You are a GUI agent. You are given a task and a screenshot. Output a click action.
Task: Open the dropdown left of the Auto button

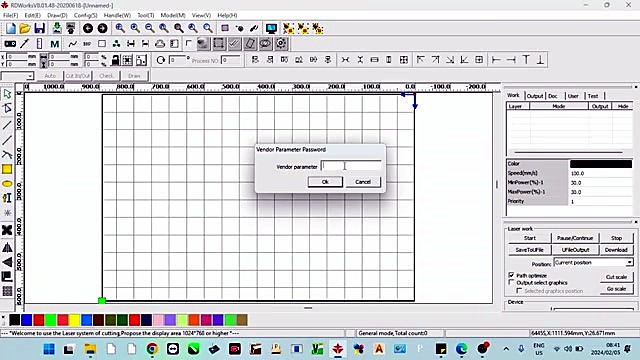click(30, 76)
